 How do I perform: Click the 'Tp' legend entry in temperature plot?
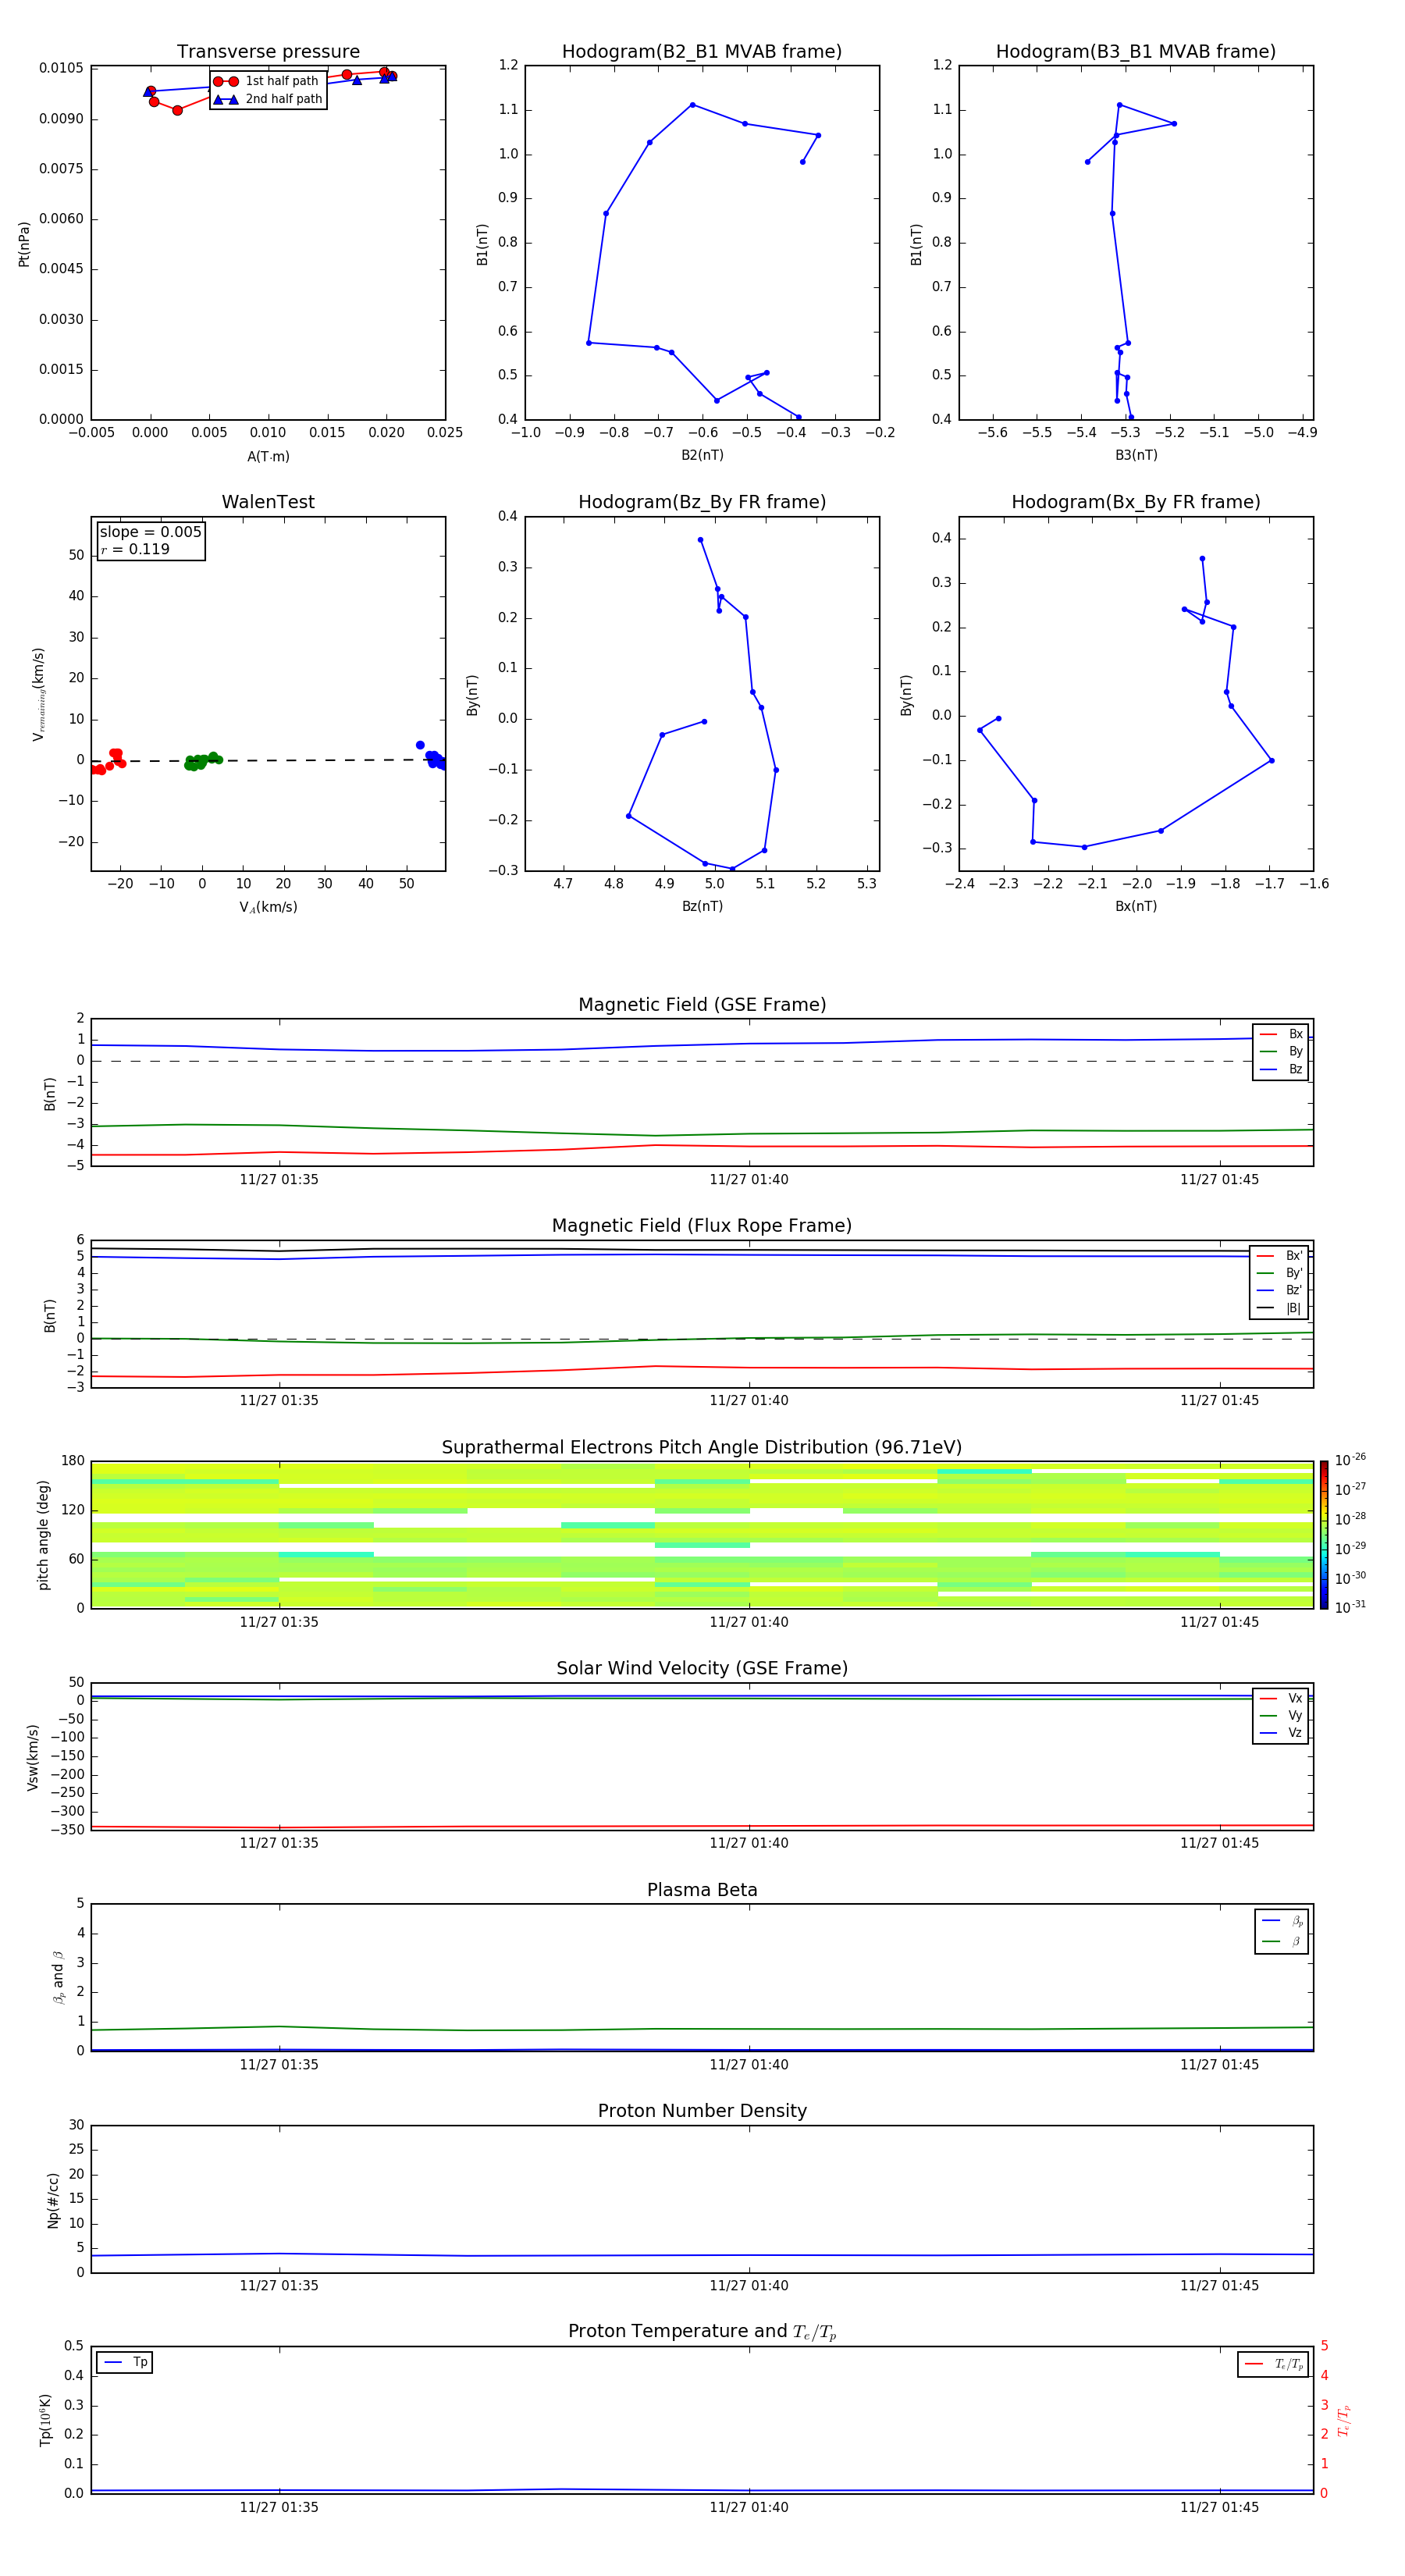pyautogui.click(x=125, y=2362)
